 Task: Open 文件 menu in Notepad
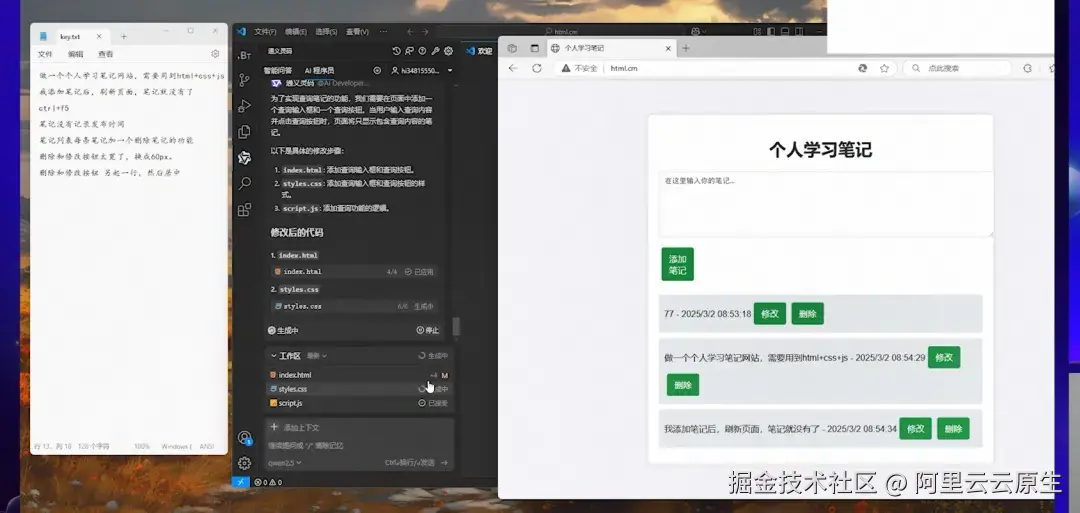45,54
